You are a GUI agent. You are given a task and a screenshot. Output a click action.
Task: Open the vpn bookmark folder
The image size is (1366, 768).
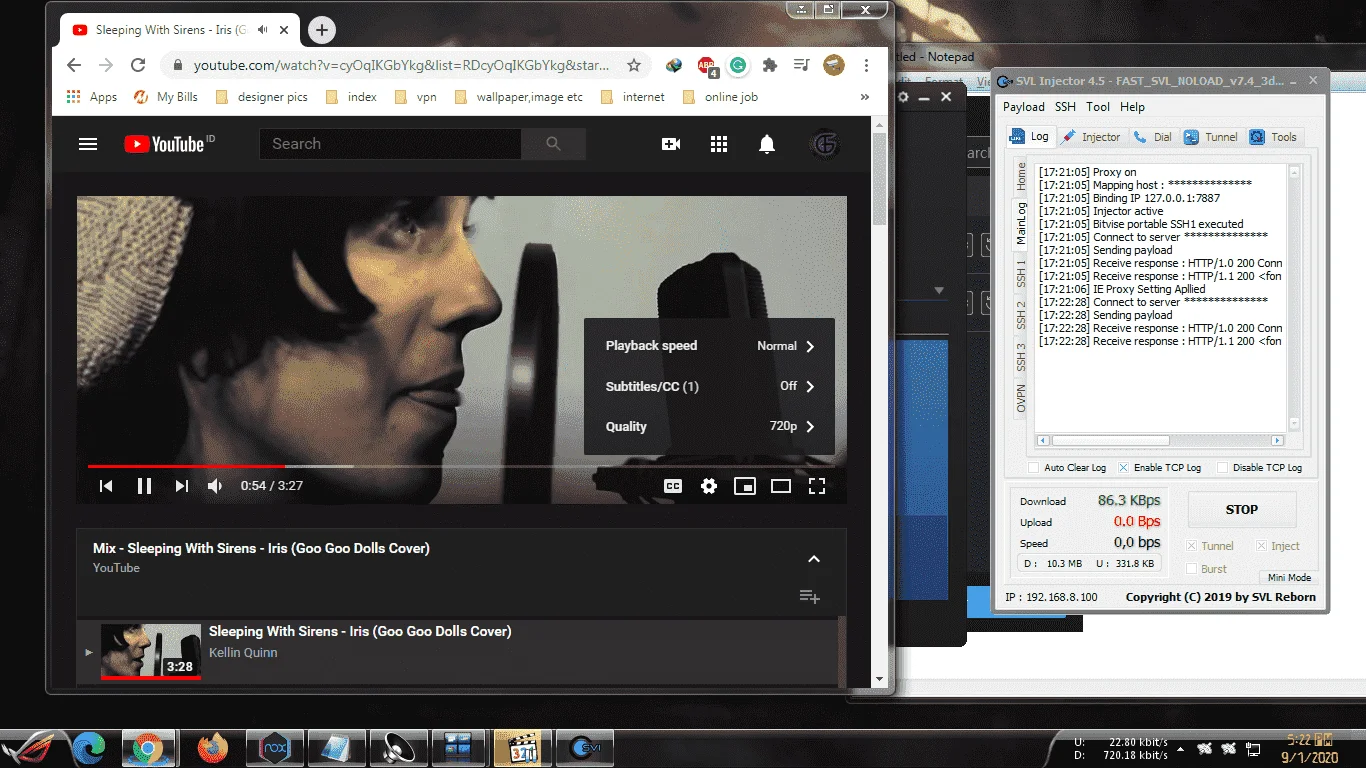(416, 97)
